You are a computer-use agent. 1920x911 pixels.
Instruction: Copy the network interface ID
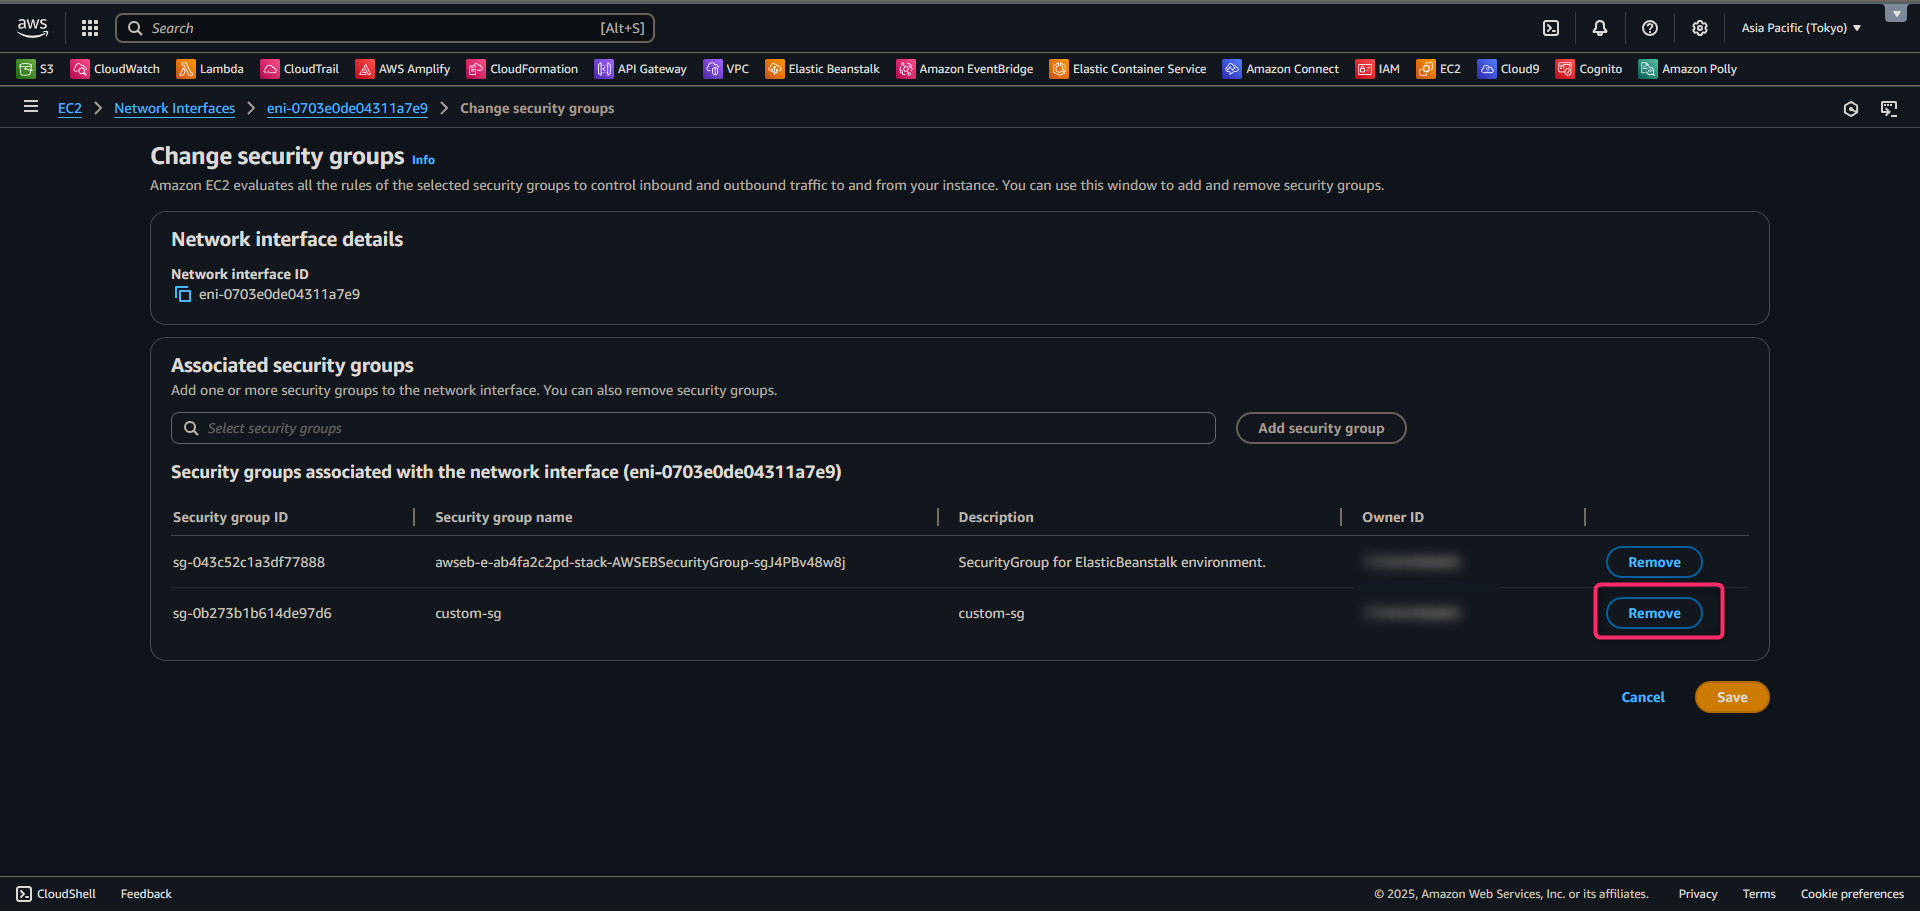point(183,294)
